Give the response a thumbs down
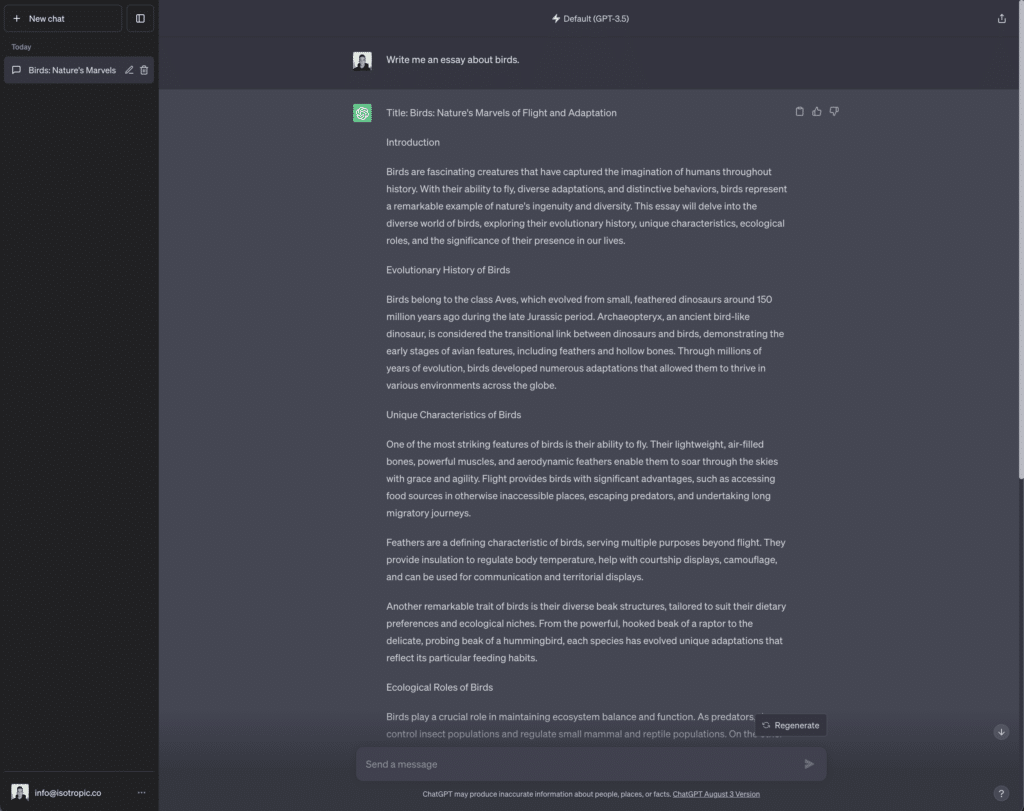 (x=834, y=112)
